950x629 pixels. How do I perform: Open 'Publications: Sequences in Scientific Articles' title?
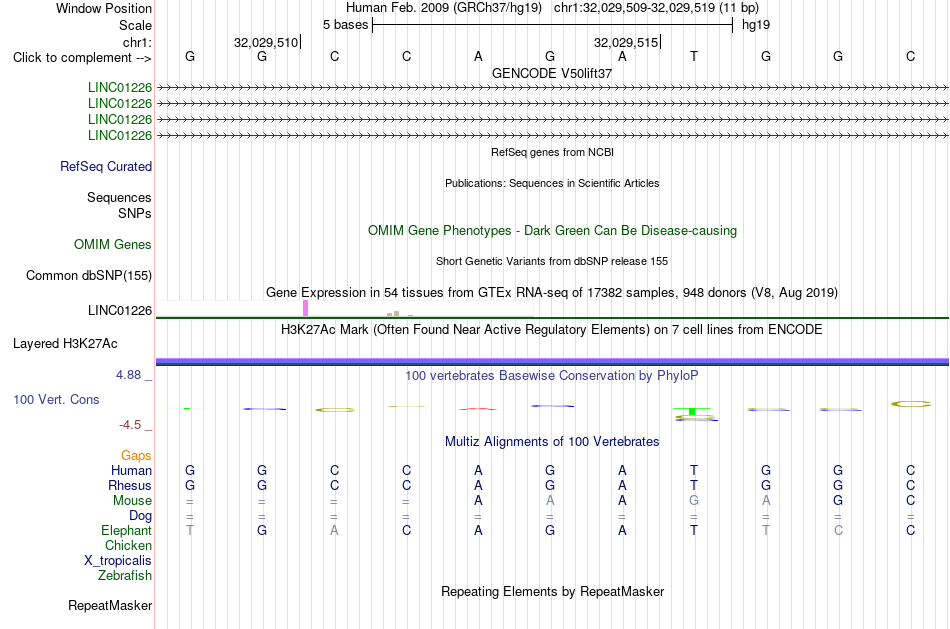[552, 183]
